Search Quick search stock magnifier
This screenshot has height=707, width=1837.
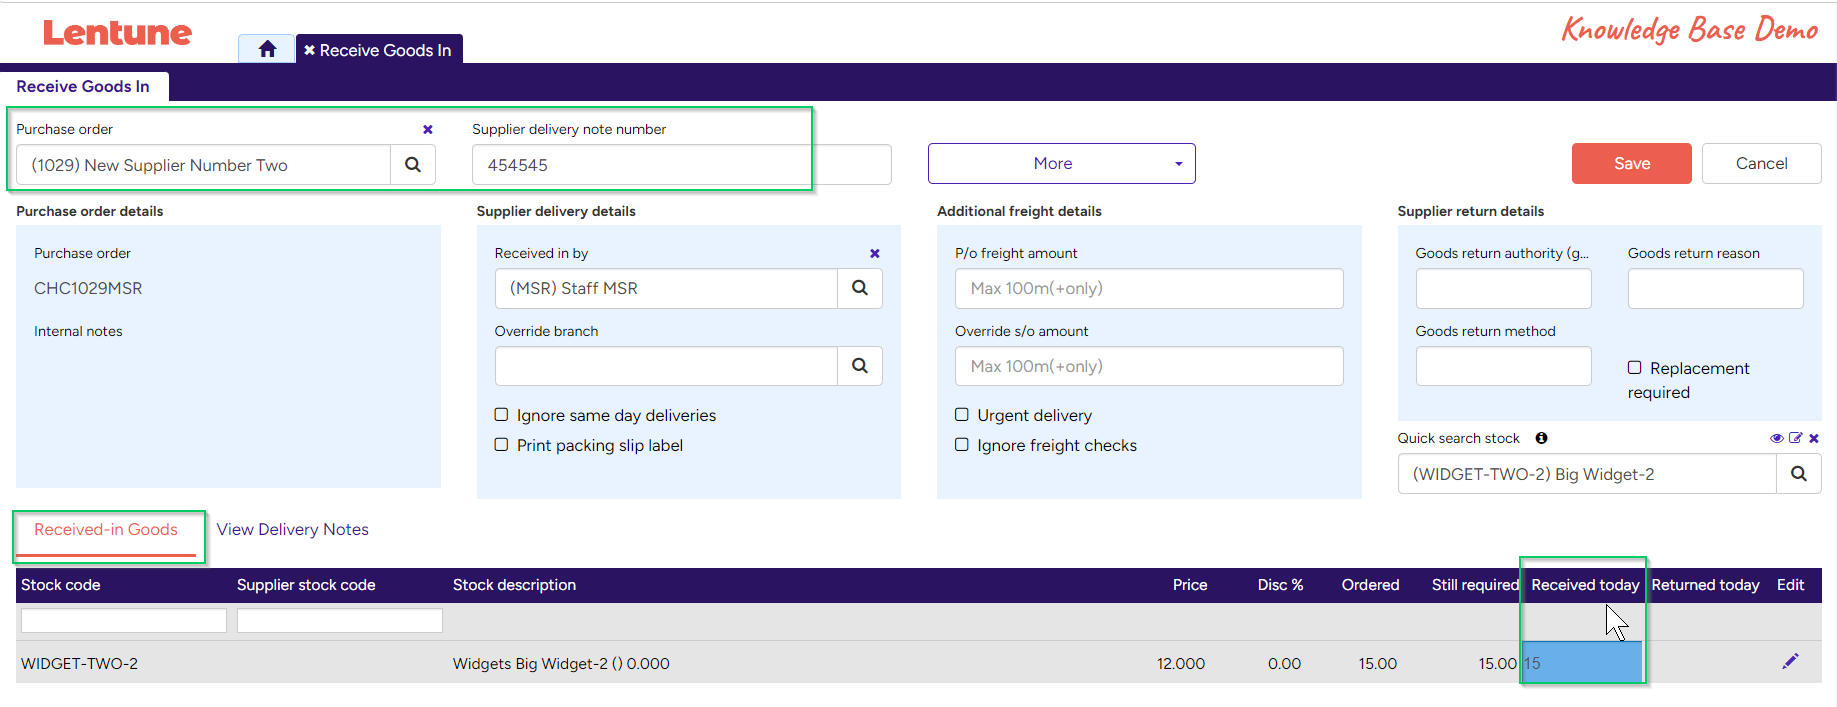point(1799,474)
